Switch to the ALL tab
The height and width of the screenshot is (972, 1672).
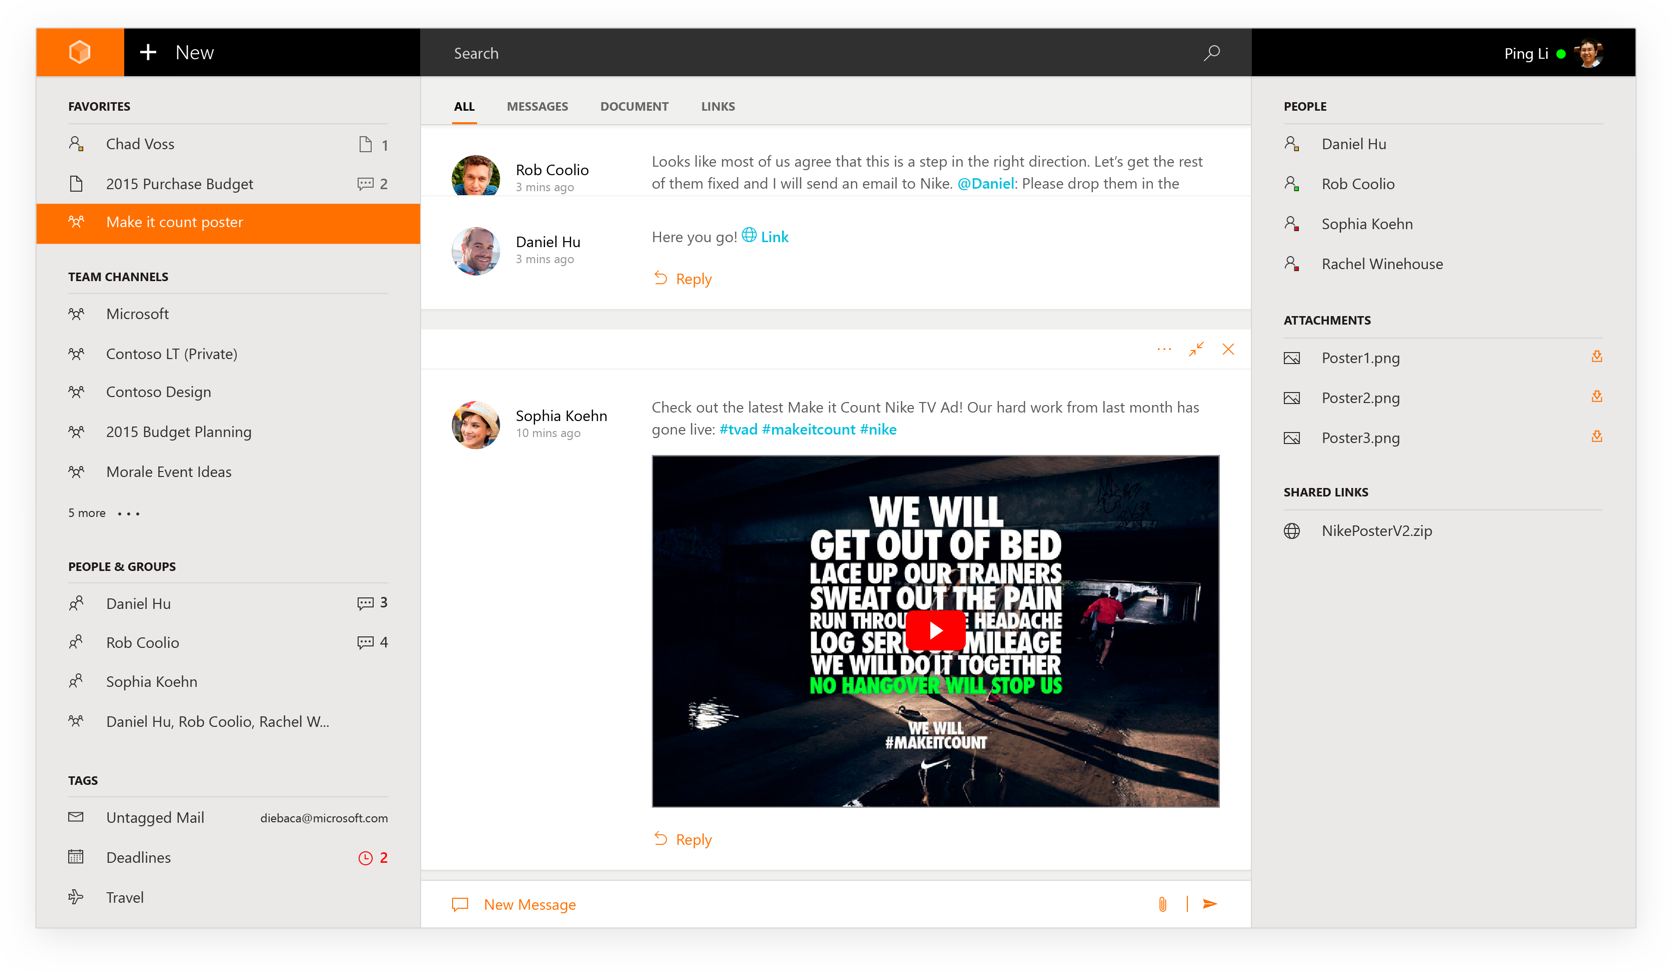[464, 106]
